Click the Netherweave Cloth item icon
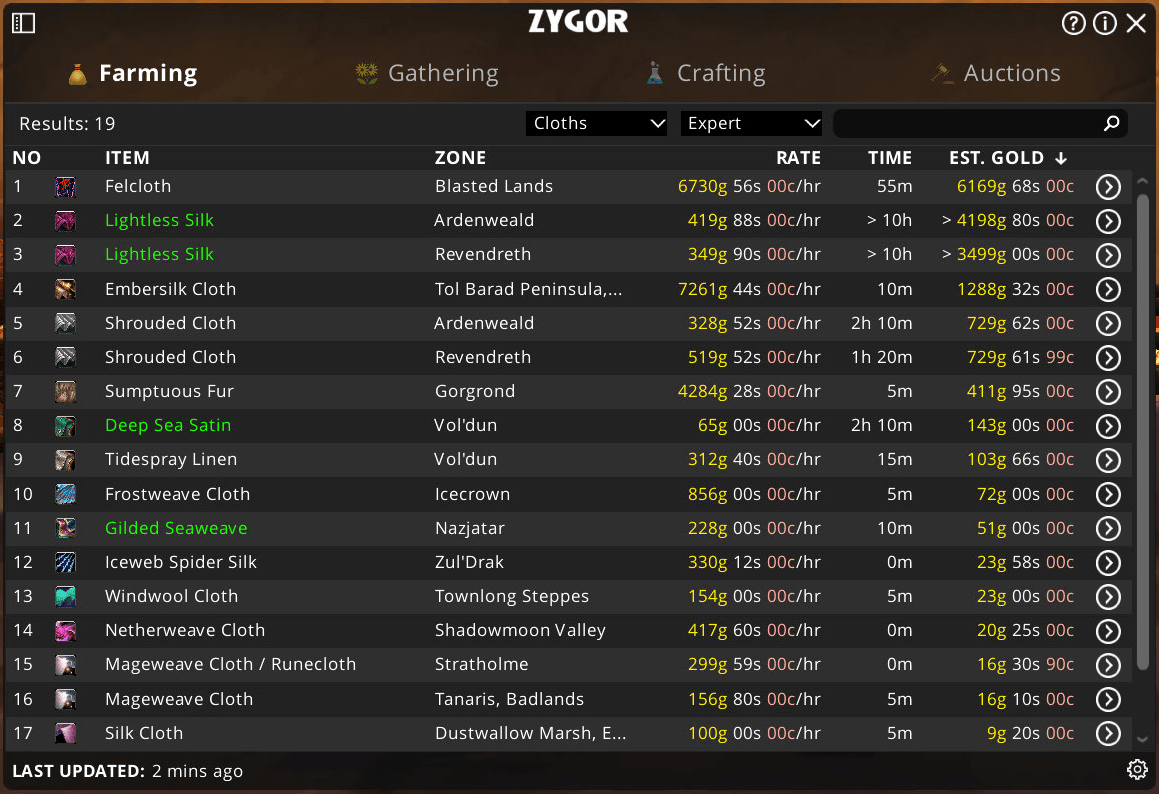This screenshot has height=794, width=1159. (x=65, y=631)
